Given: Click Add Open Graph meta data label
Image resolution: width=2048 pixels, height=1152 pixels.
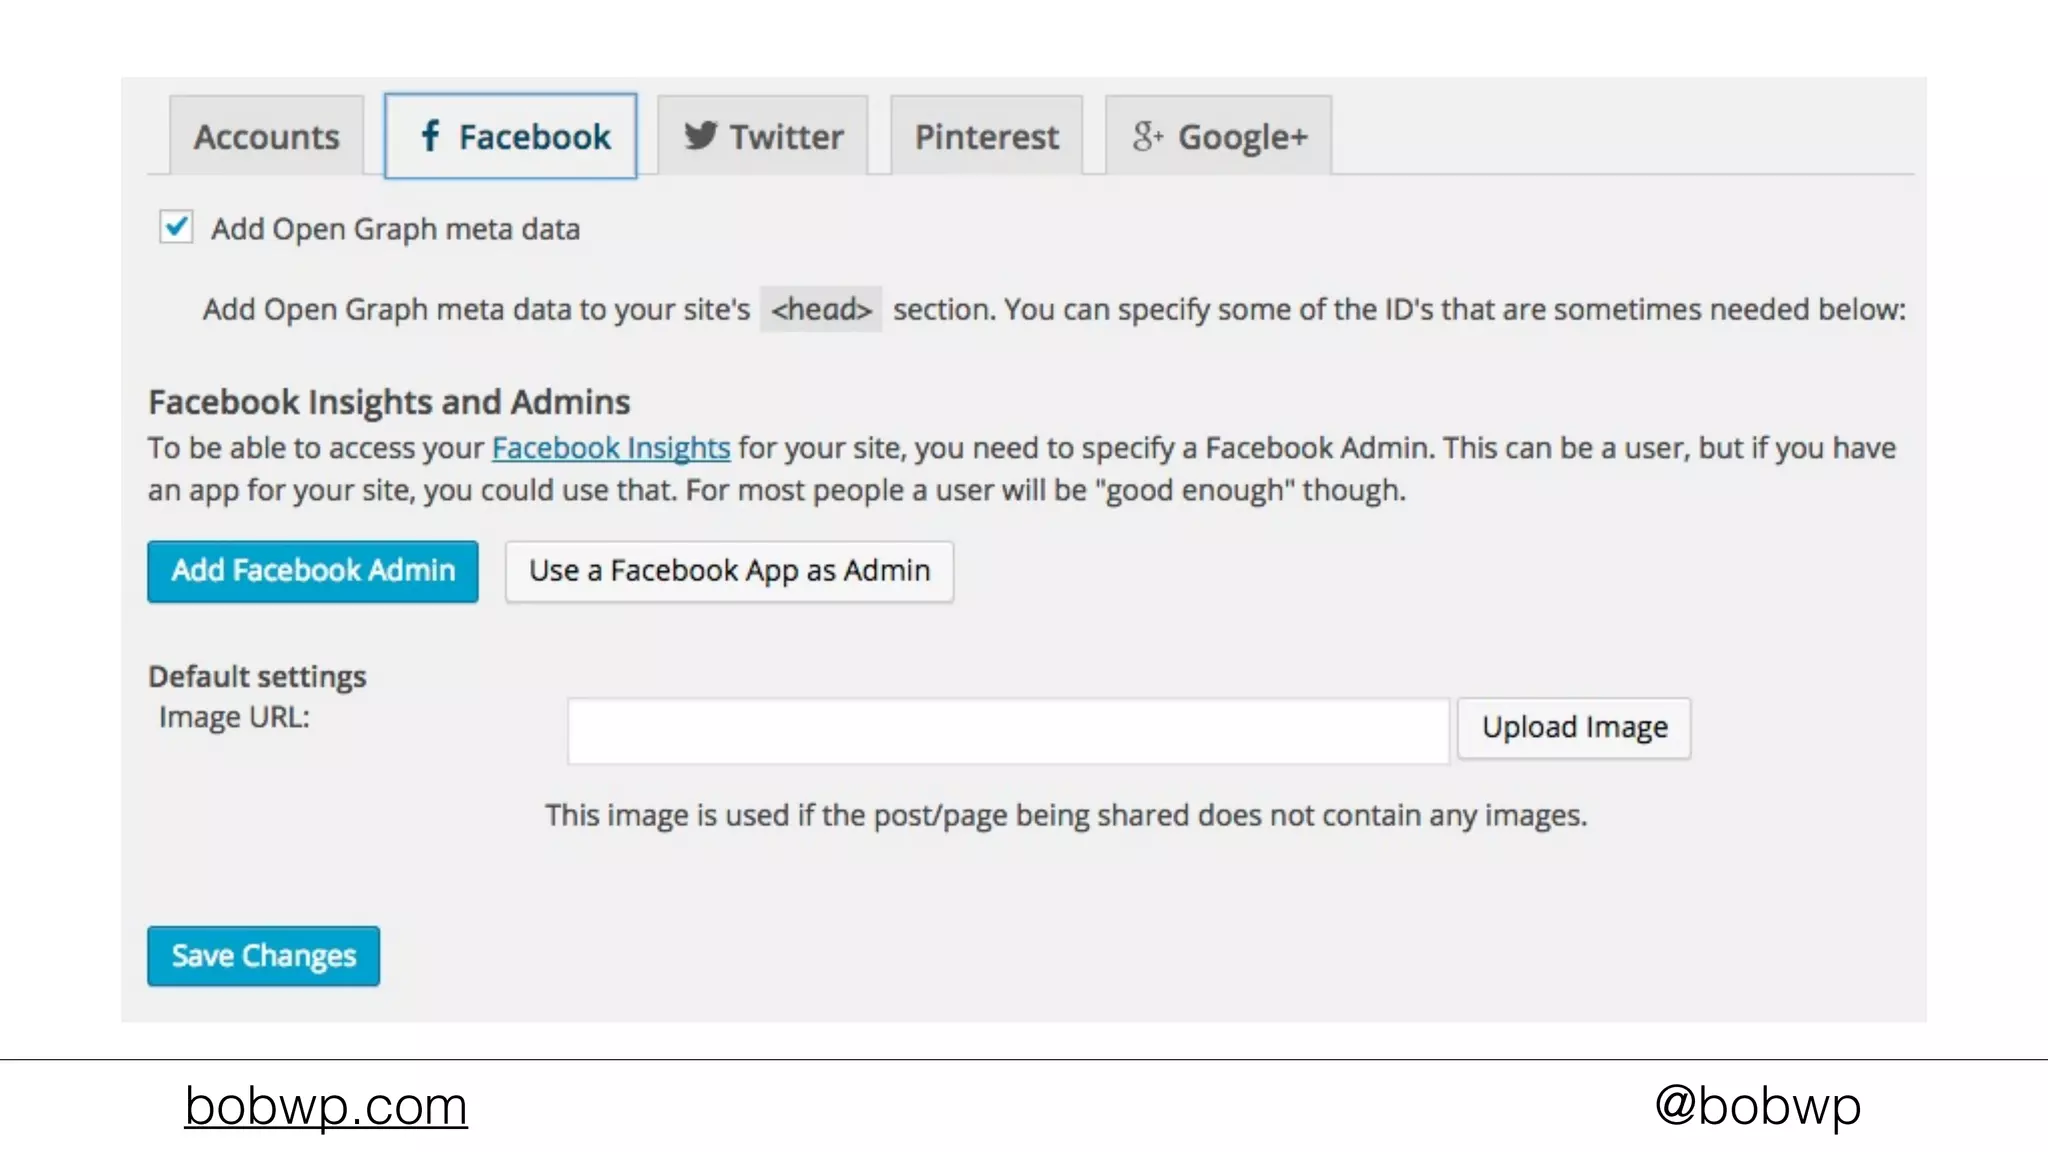Looking at the screenshot, I should coord(395,229).
